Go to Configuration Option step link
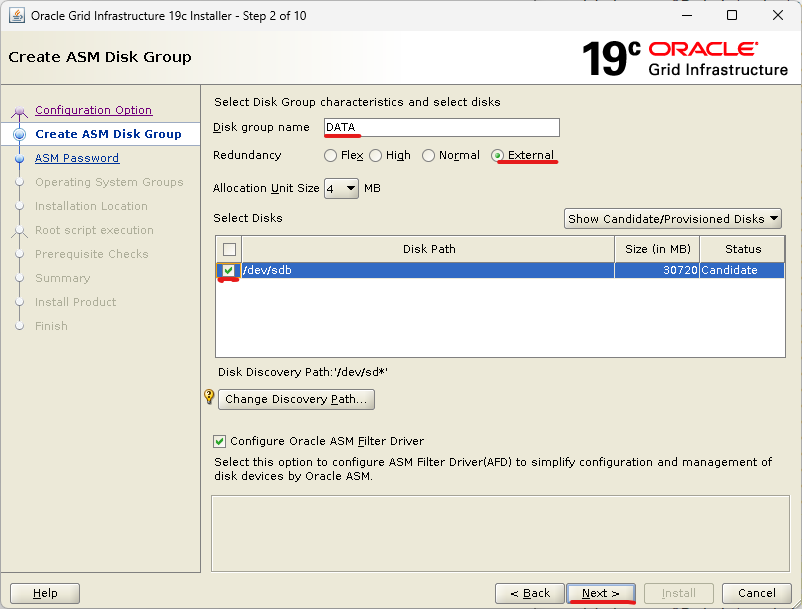This screenshot has width=802, height=609. pyautogui.click(x=93, y=110)
